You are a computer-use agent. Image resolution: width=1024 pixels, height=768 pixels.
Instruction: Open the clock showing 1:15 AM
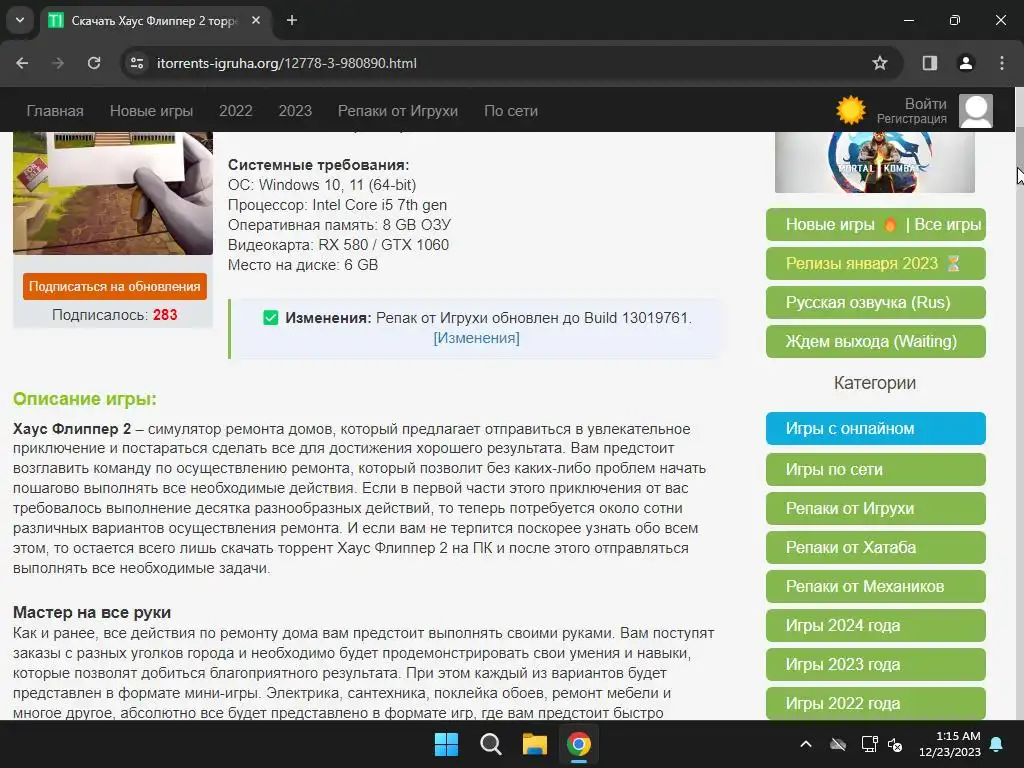[x=950, y=744]
